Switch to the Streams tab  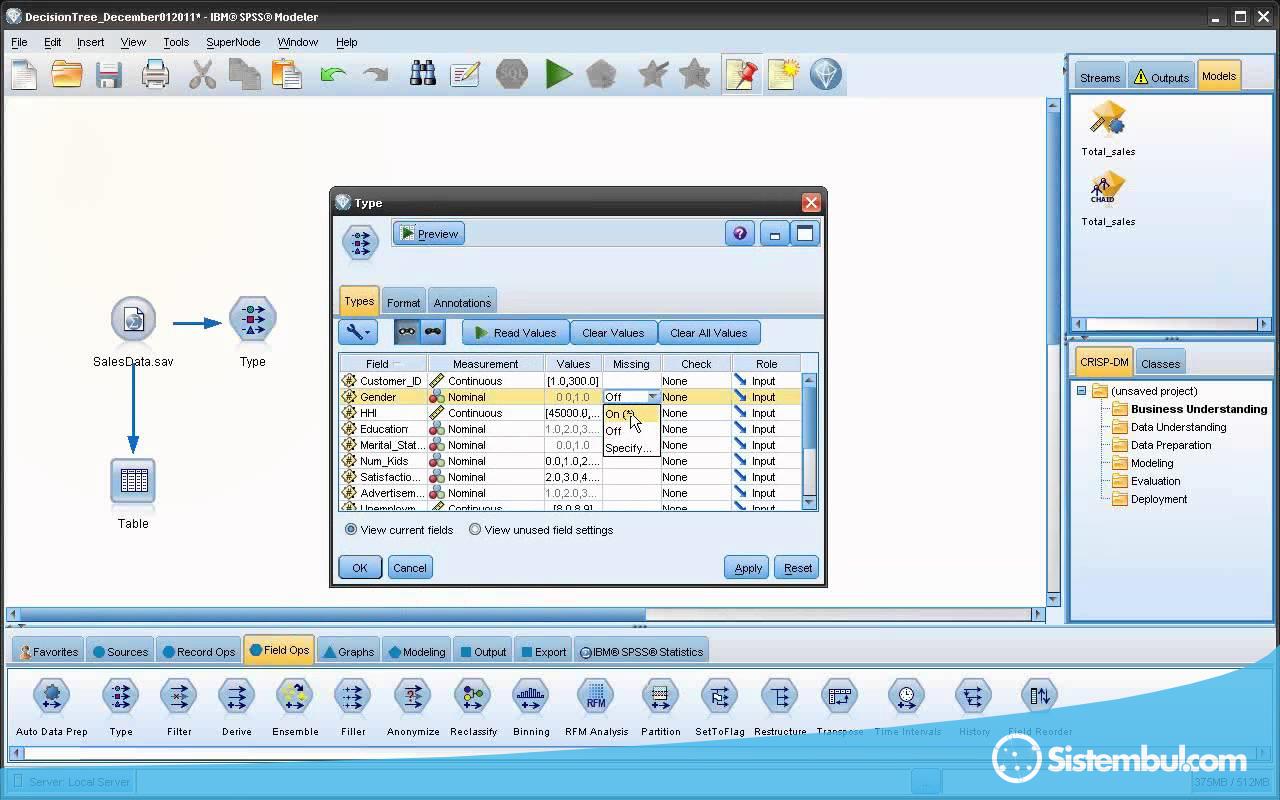tap(1100, 77)
